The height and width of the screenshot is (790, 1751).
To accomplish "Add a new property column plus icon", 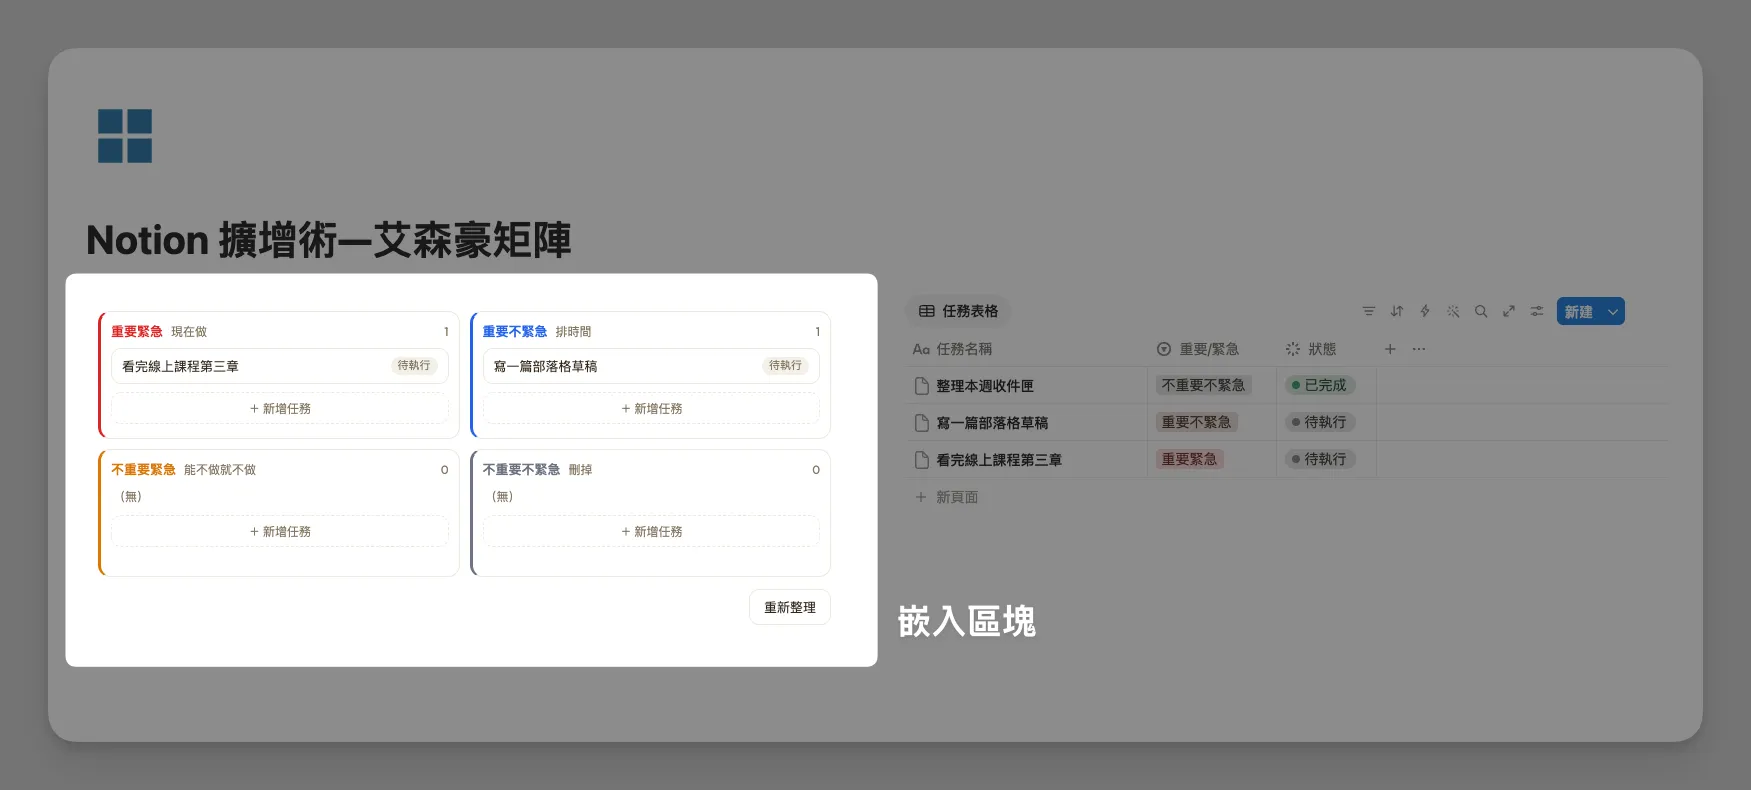I will [x=1389, y=349].
